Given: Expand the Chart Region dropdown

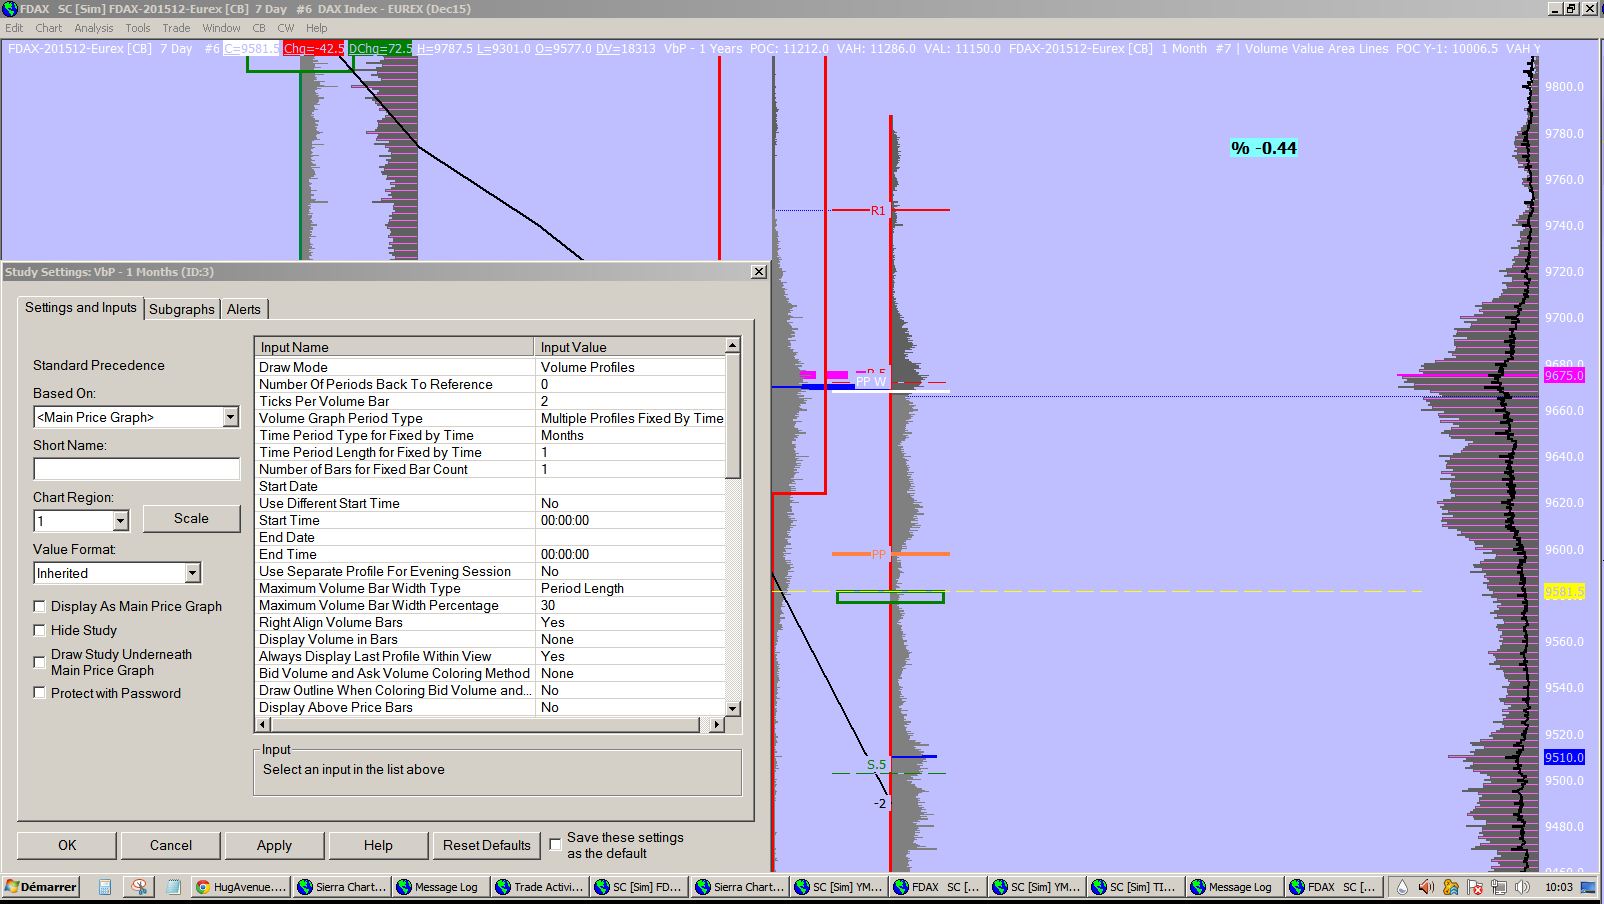Looking at the screenshot, I should click(x=120, y=521).
